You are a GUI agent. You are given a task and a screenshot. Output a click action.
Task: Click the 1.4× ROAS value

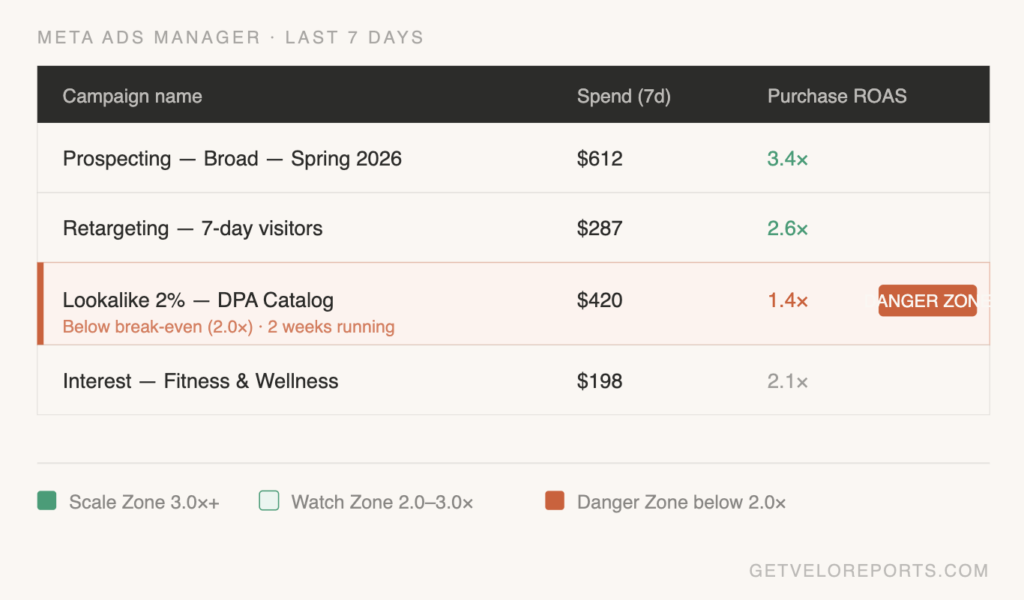787,300
